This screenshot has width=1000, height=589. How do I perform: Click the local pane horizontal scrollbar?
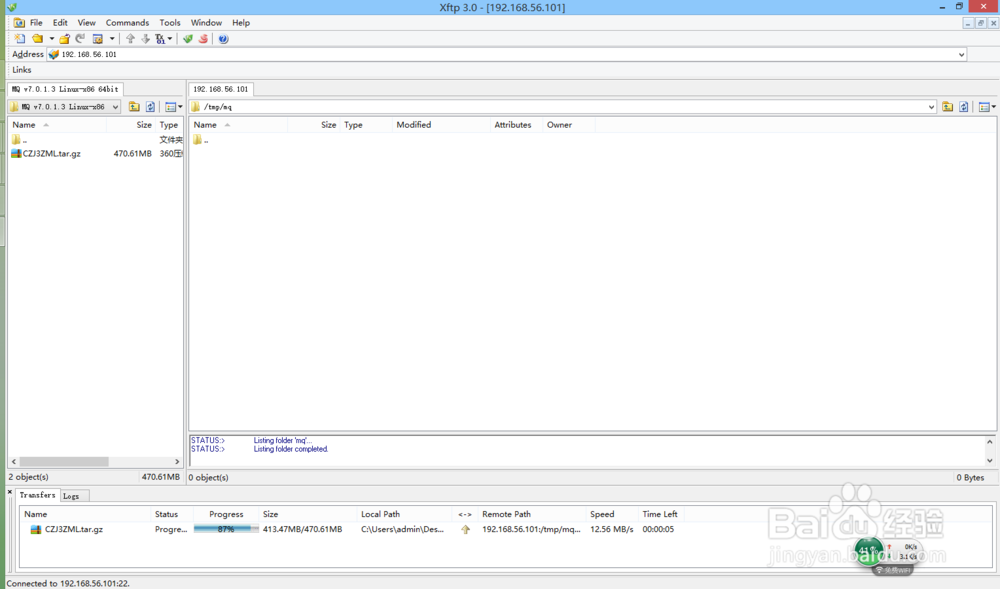[64, 462]
